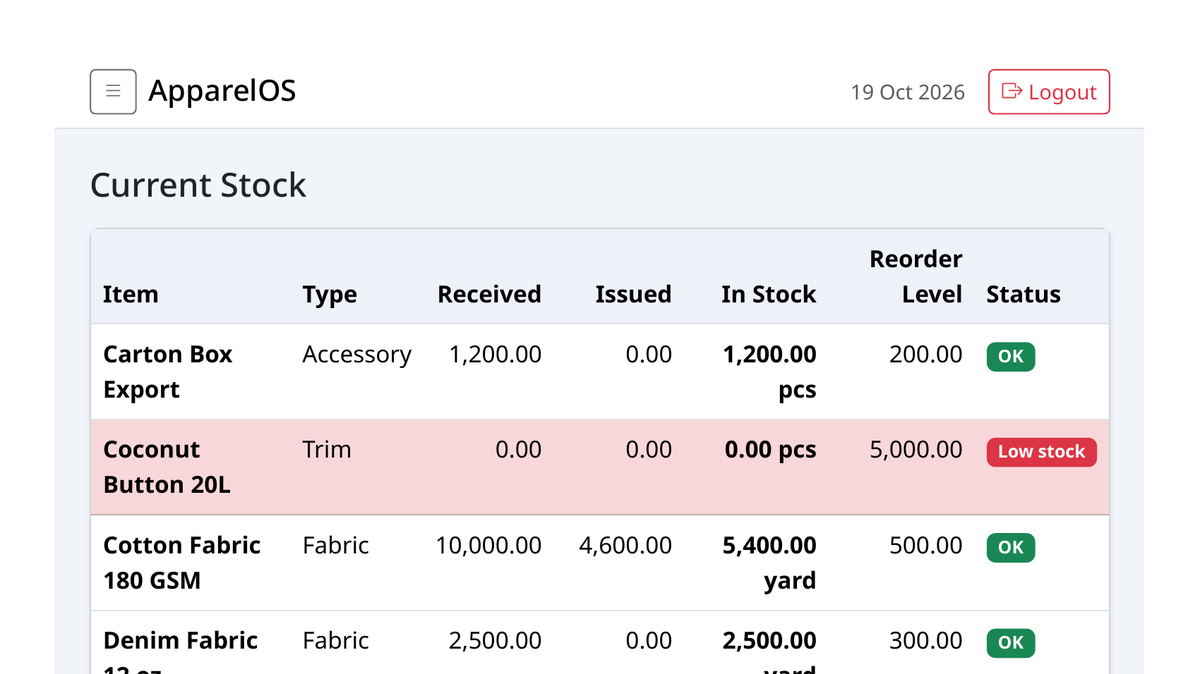Click Carton Box in-stock 1,200.00 pcs
The height and width of the screenshot is (674, 1200).
(x=770, y=372)
